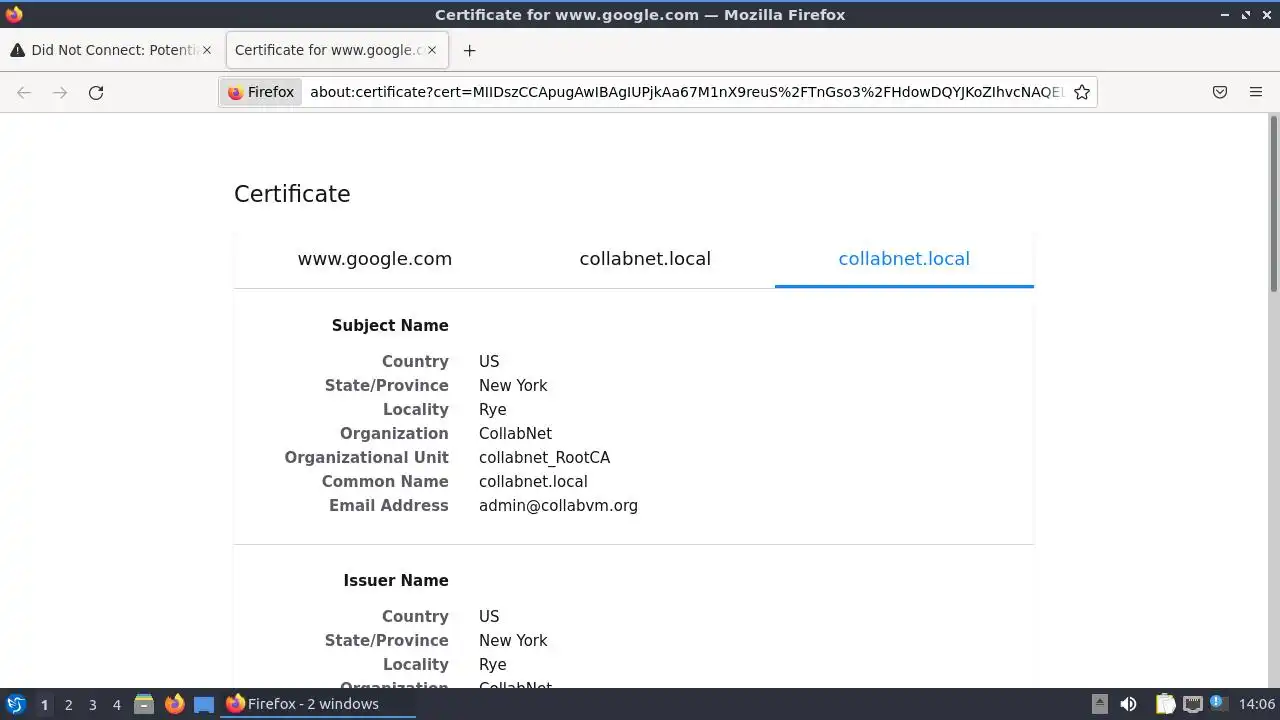Viewport: 1280px width, 720px height.
Task: Click the Firefox logo in title bar
Action: 14,14
